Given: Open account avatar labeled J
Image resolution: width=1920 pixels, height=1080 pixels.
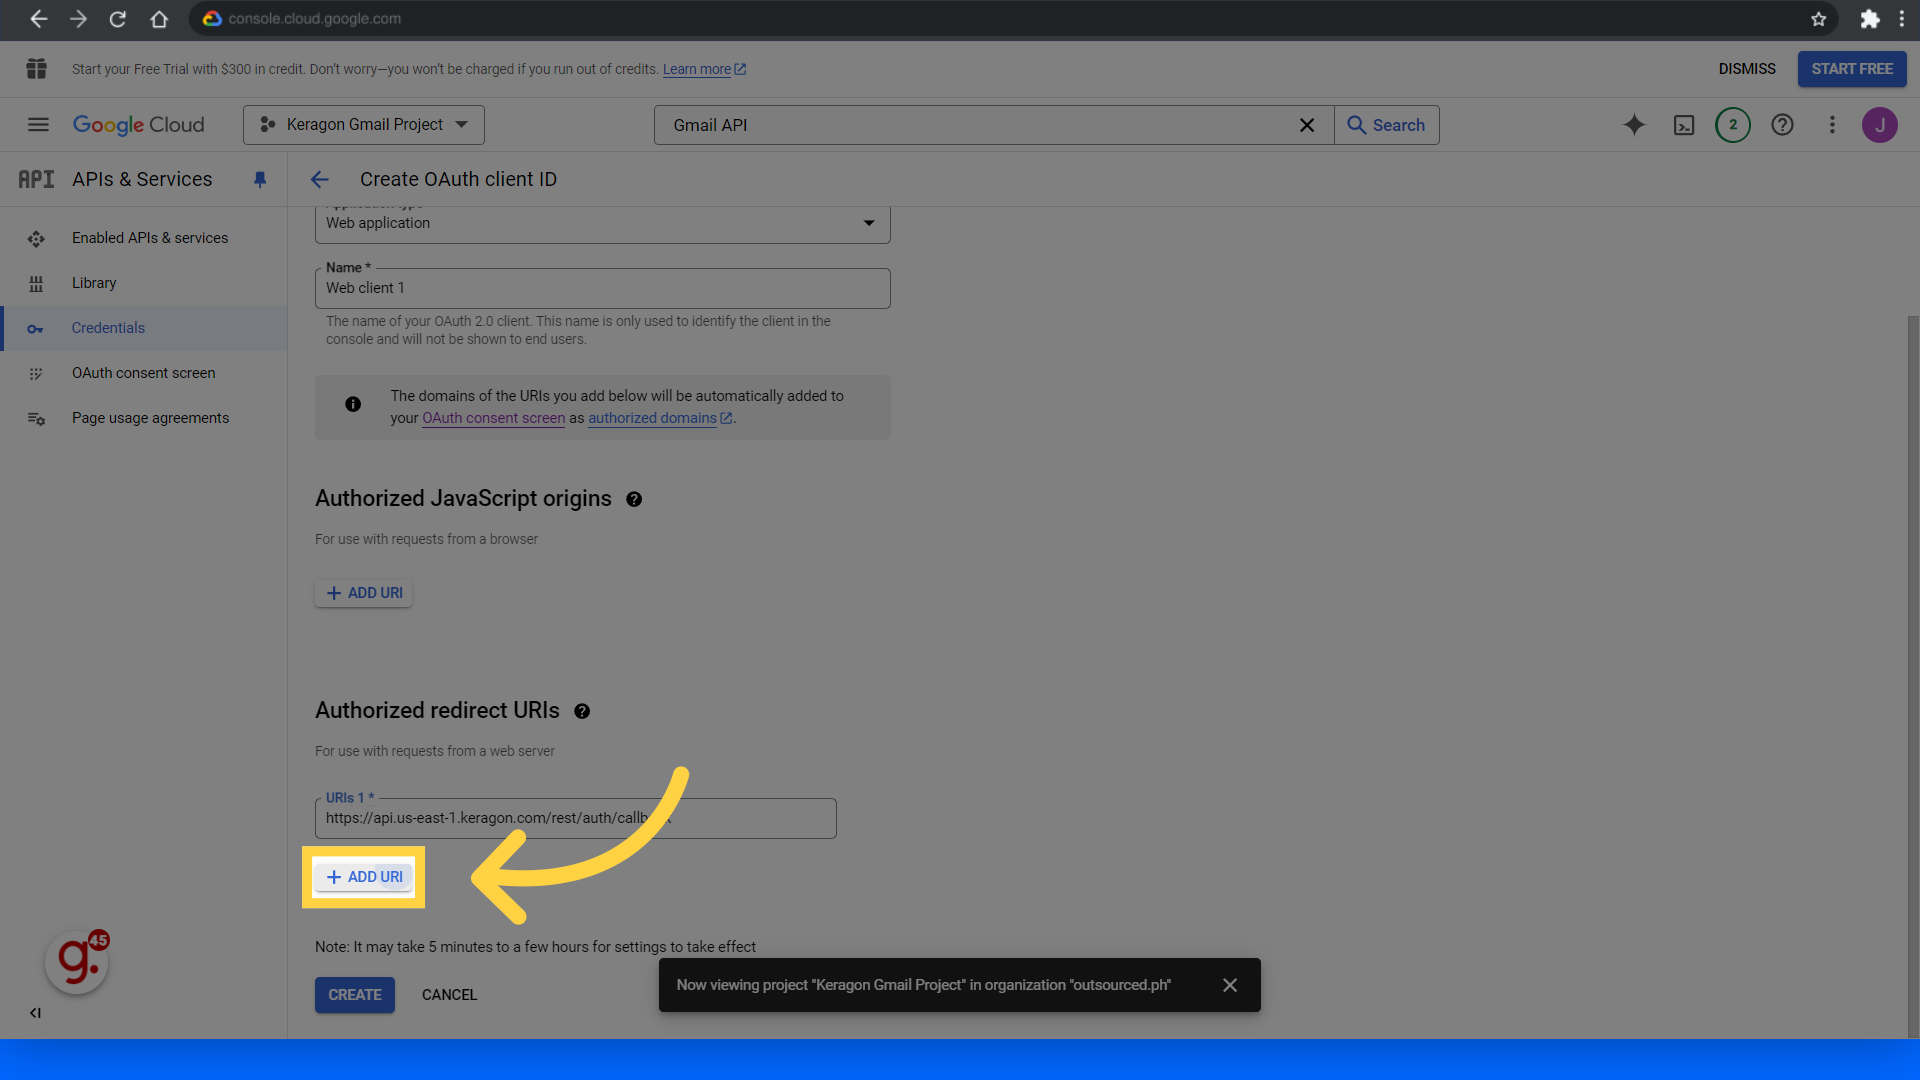Looking at the screenshot, I should pyautogui.click(x=1880, y=125).
